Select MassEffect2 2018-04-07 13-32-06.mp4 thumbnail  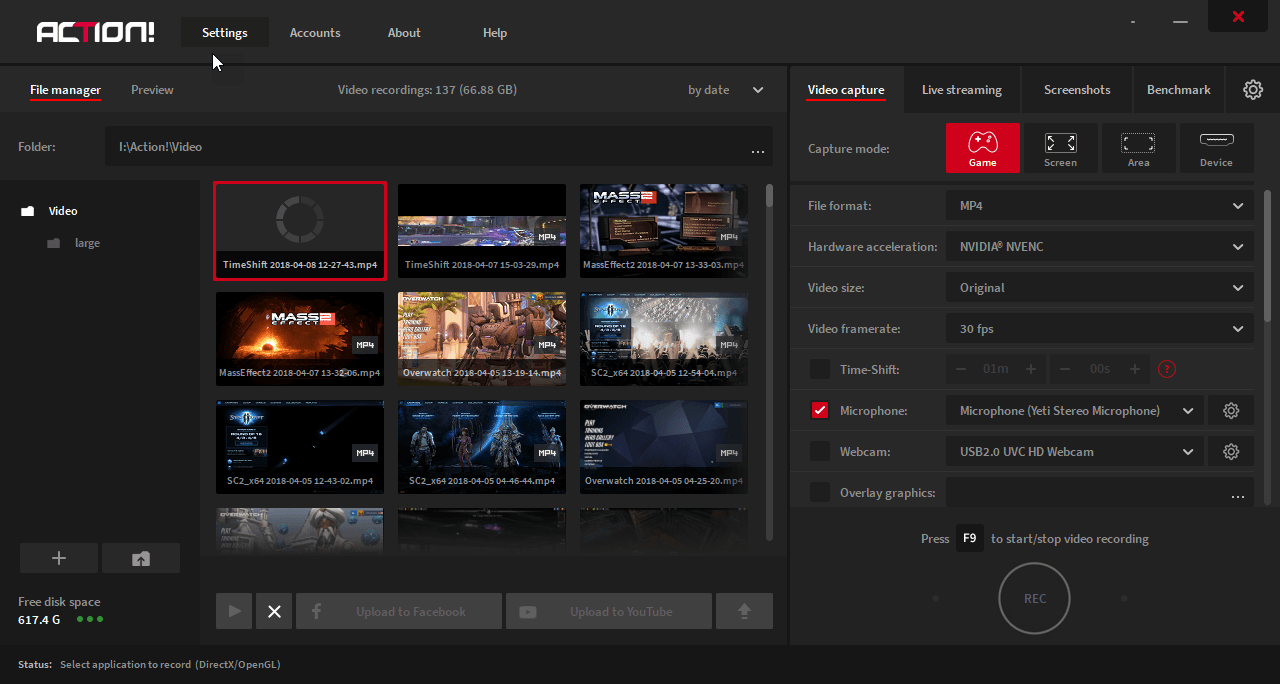[x=300, y=338]
